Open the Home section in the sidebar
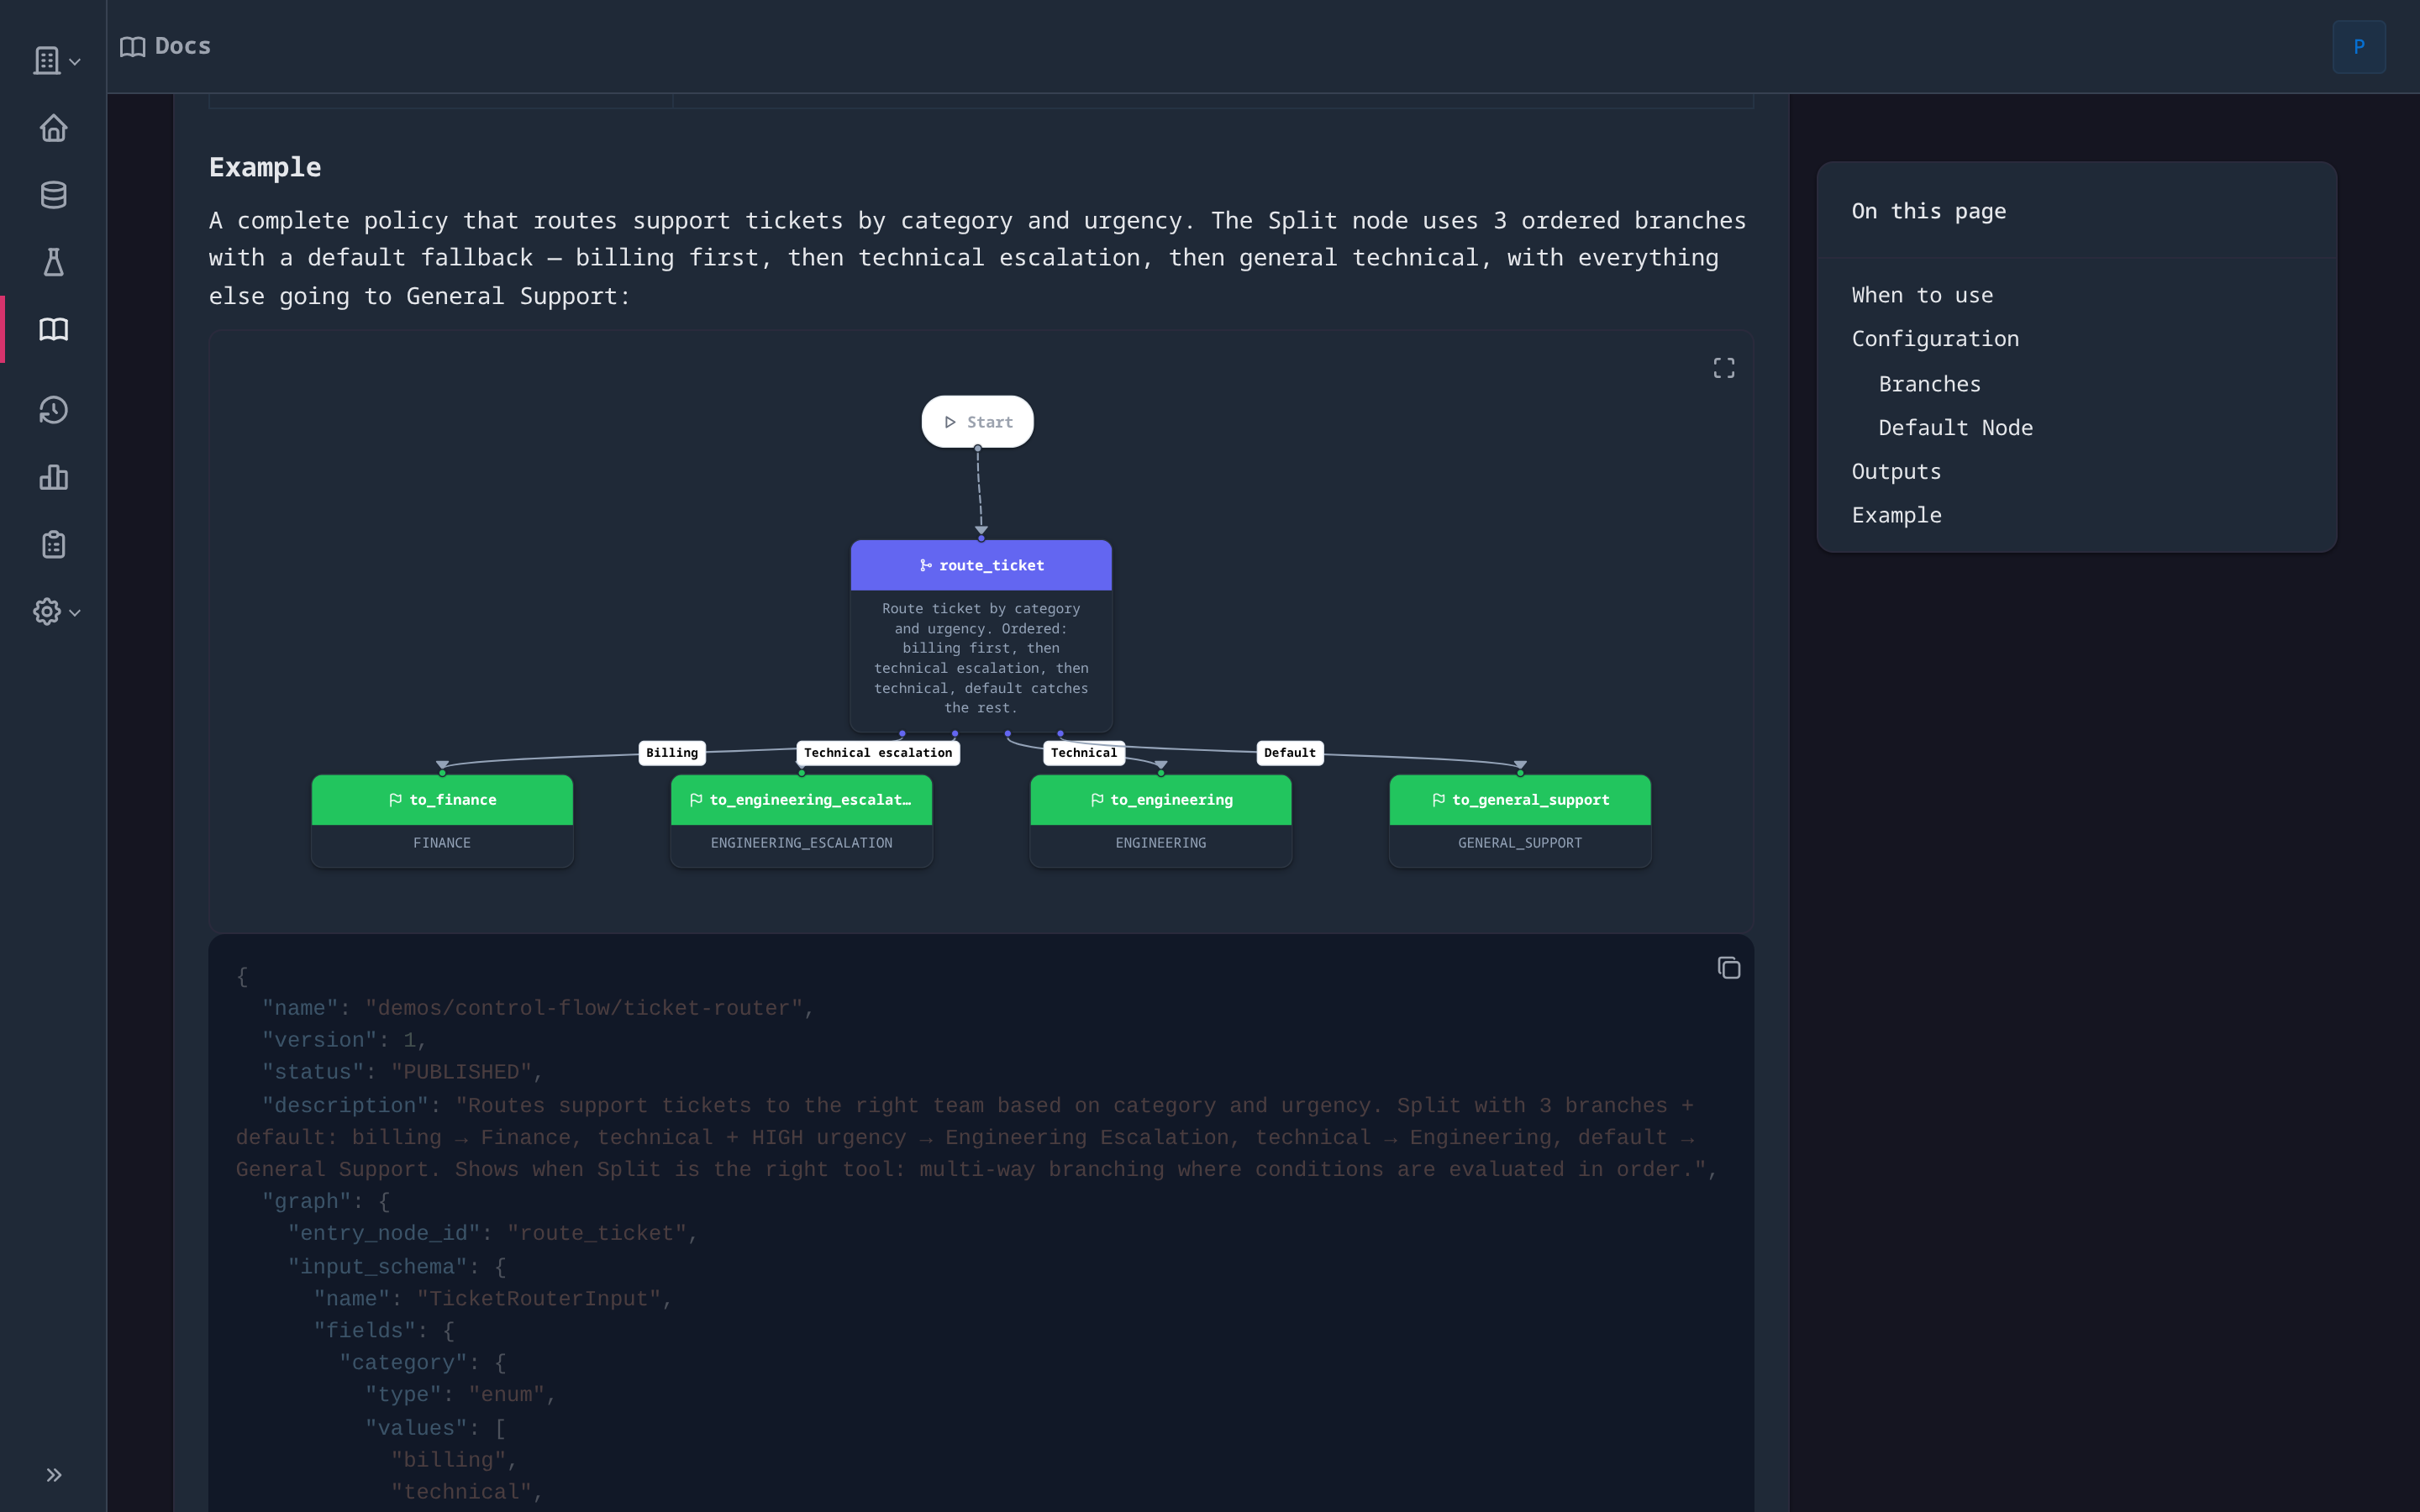 (53, 129)
